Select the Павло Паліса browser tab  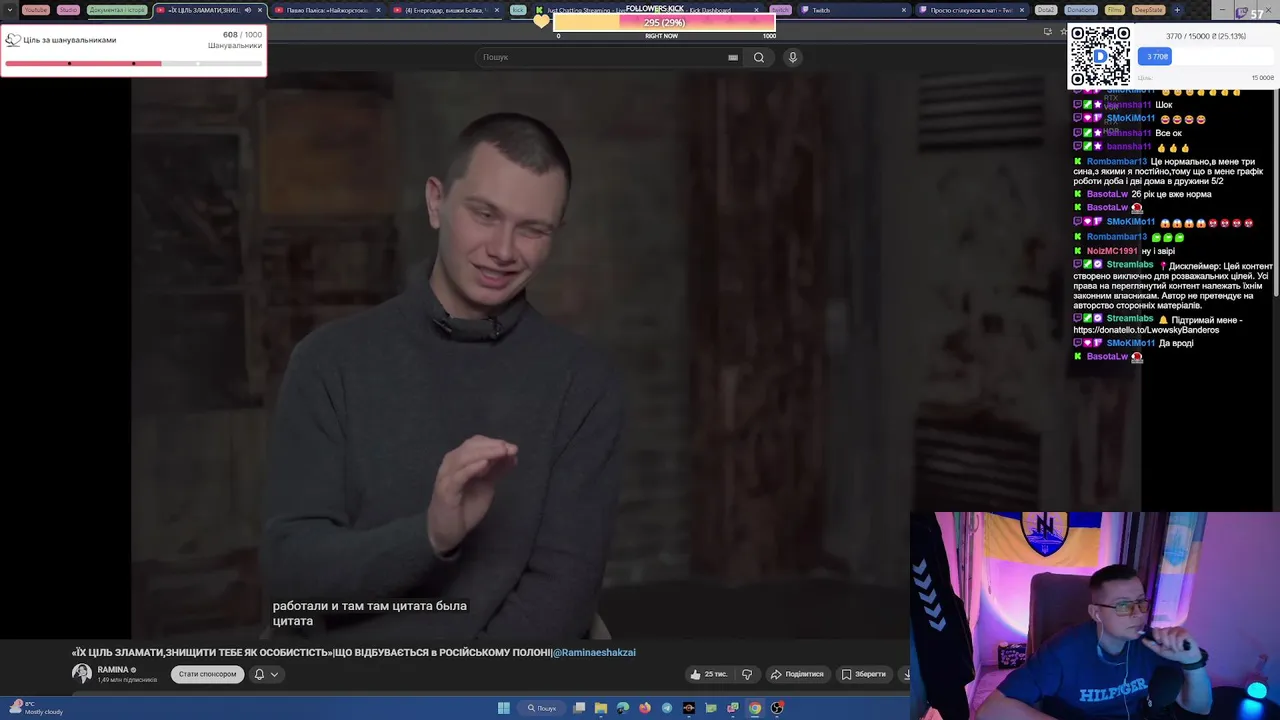coord(328,10)
